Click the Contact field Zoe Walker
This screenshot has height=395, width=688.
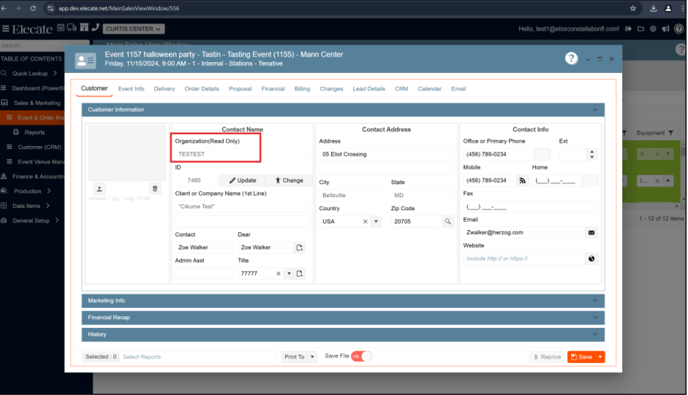(204, 248)
